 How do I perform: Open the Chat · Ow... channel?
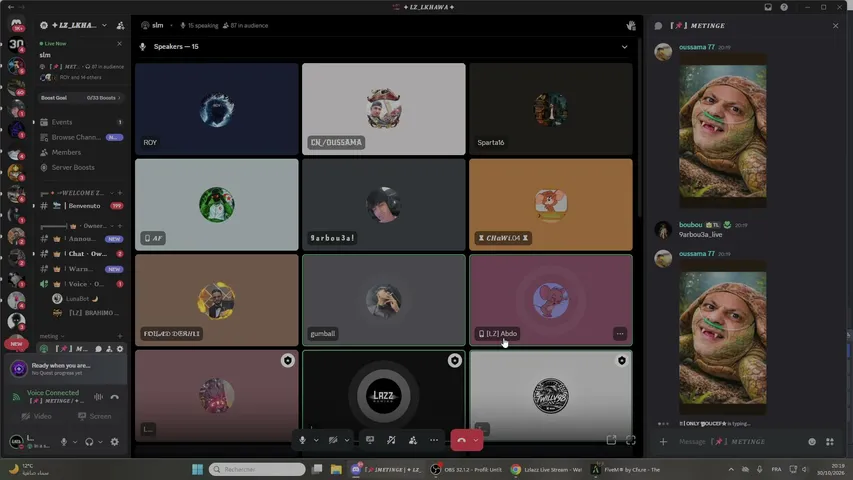pyautogui.click(x=81, y=254)
